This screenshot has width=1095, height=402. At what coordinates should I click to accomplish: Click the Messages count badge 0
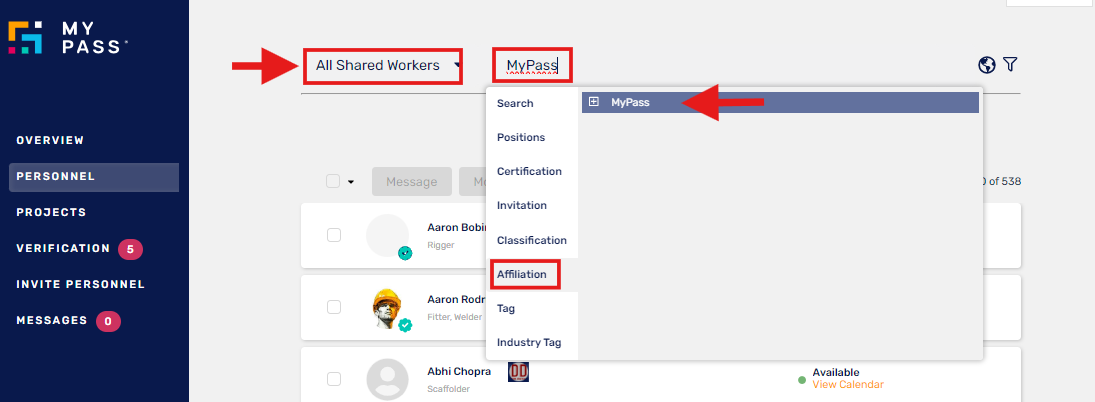coord(108,321)
